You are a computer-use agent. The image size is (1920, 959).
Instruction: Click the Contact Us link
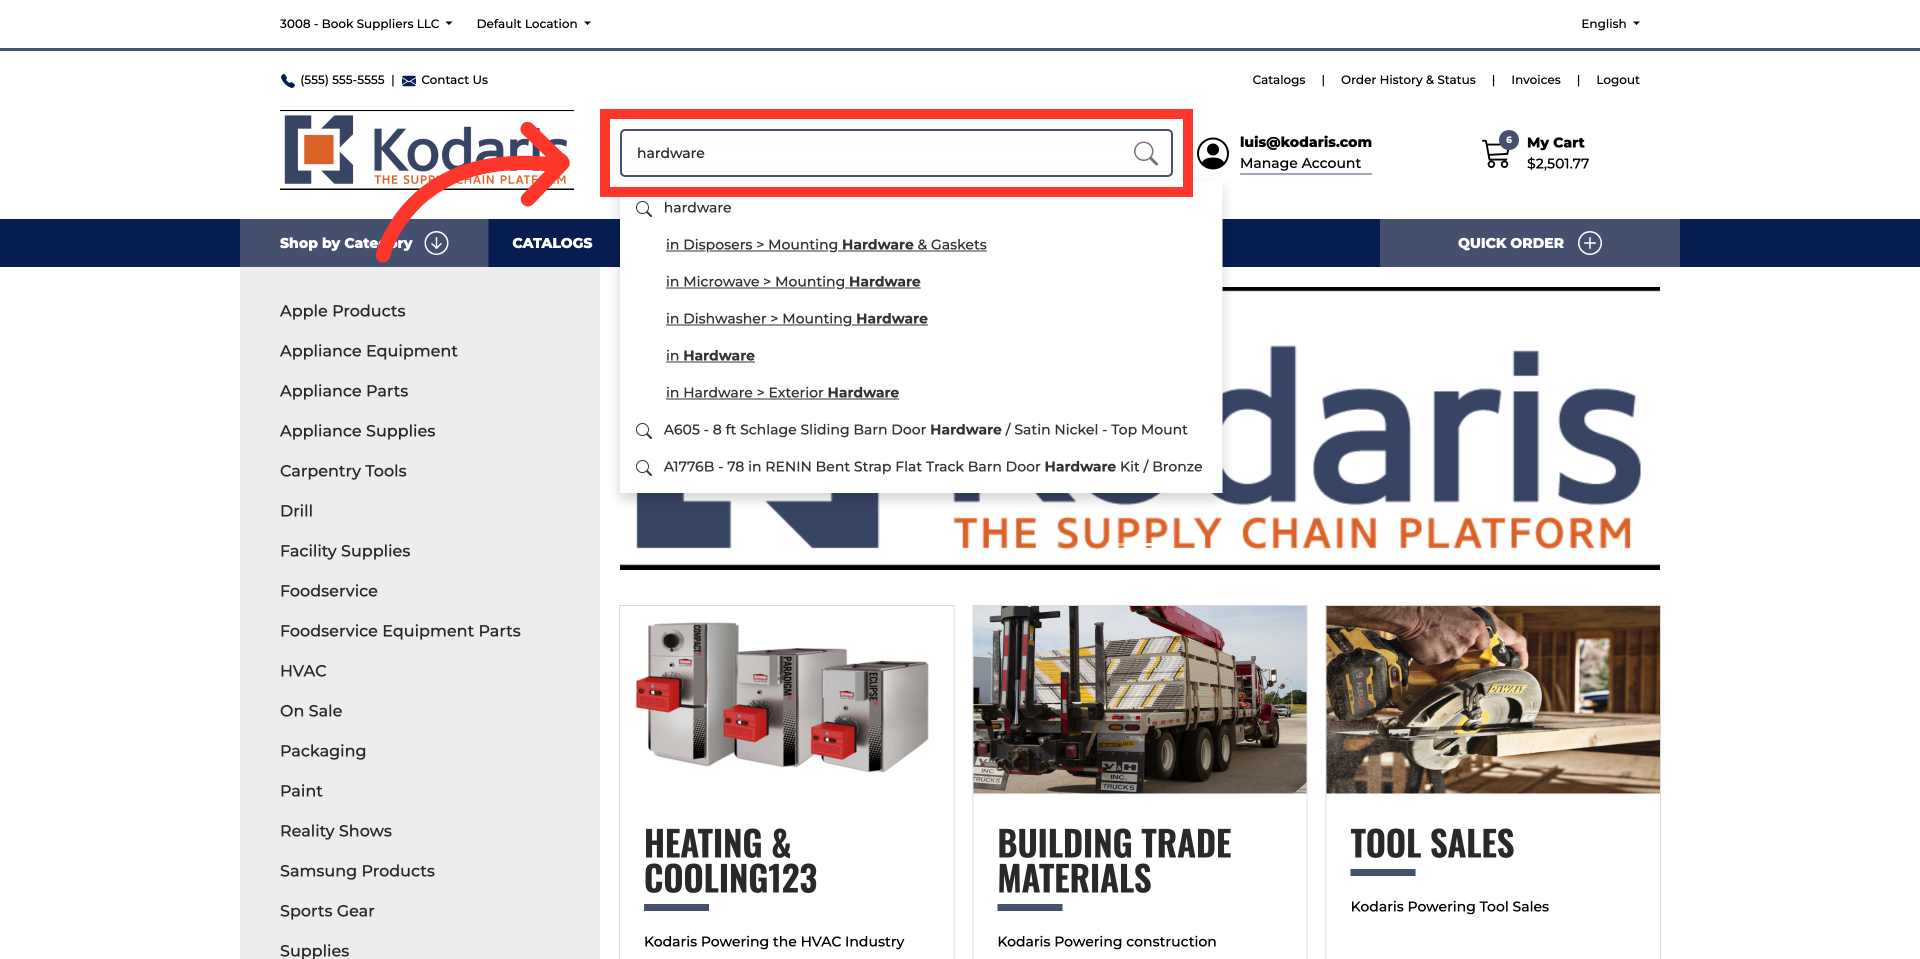pyautogui.click(x=454, y=80)
